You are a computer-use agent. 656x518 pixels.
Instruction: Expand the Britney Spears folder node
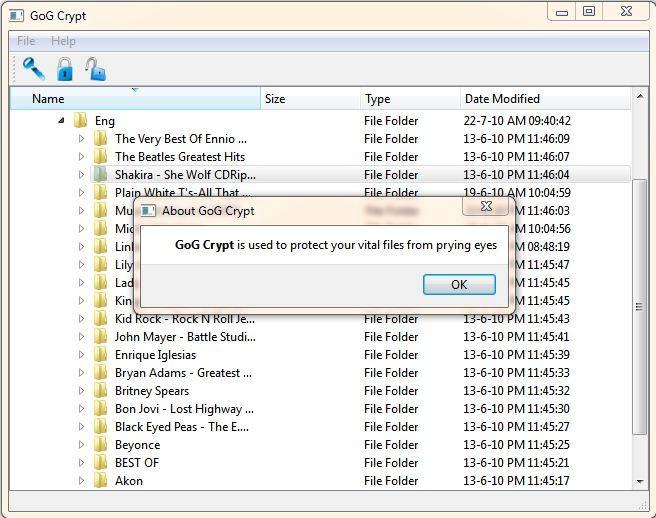[82, 391]
